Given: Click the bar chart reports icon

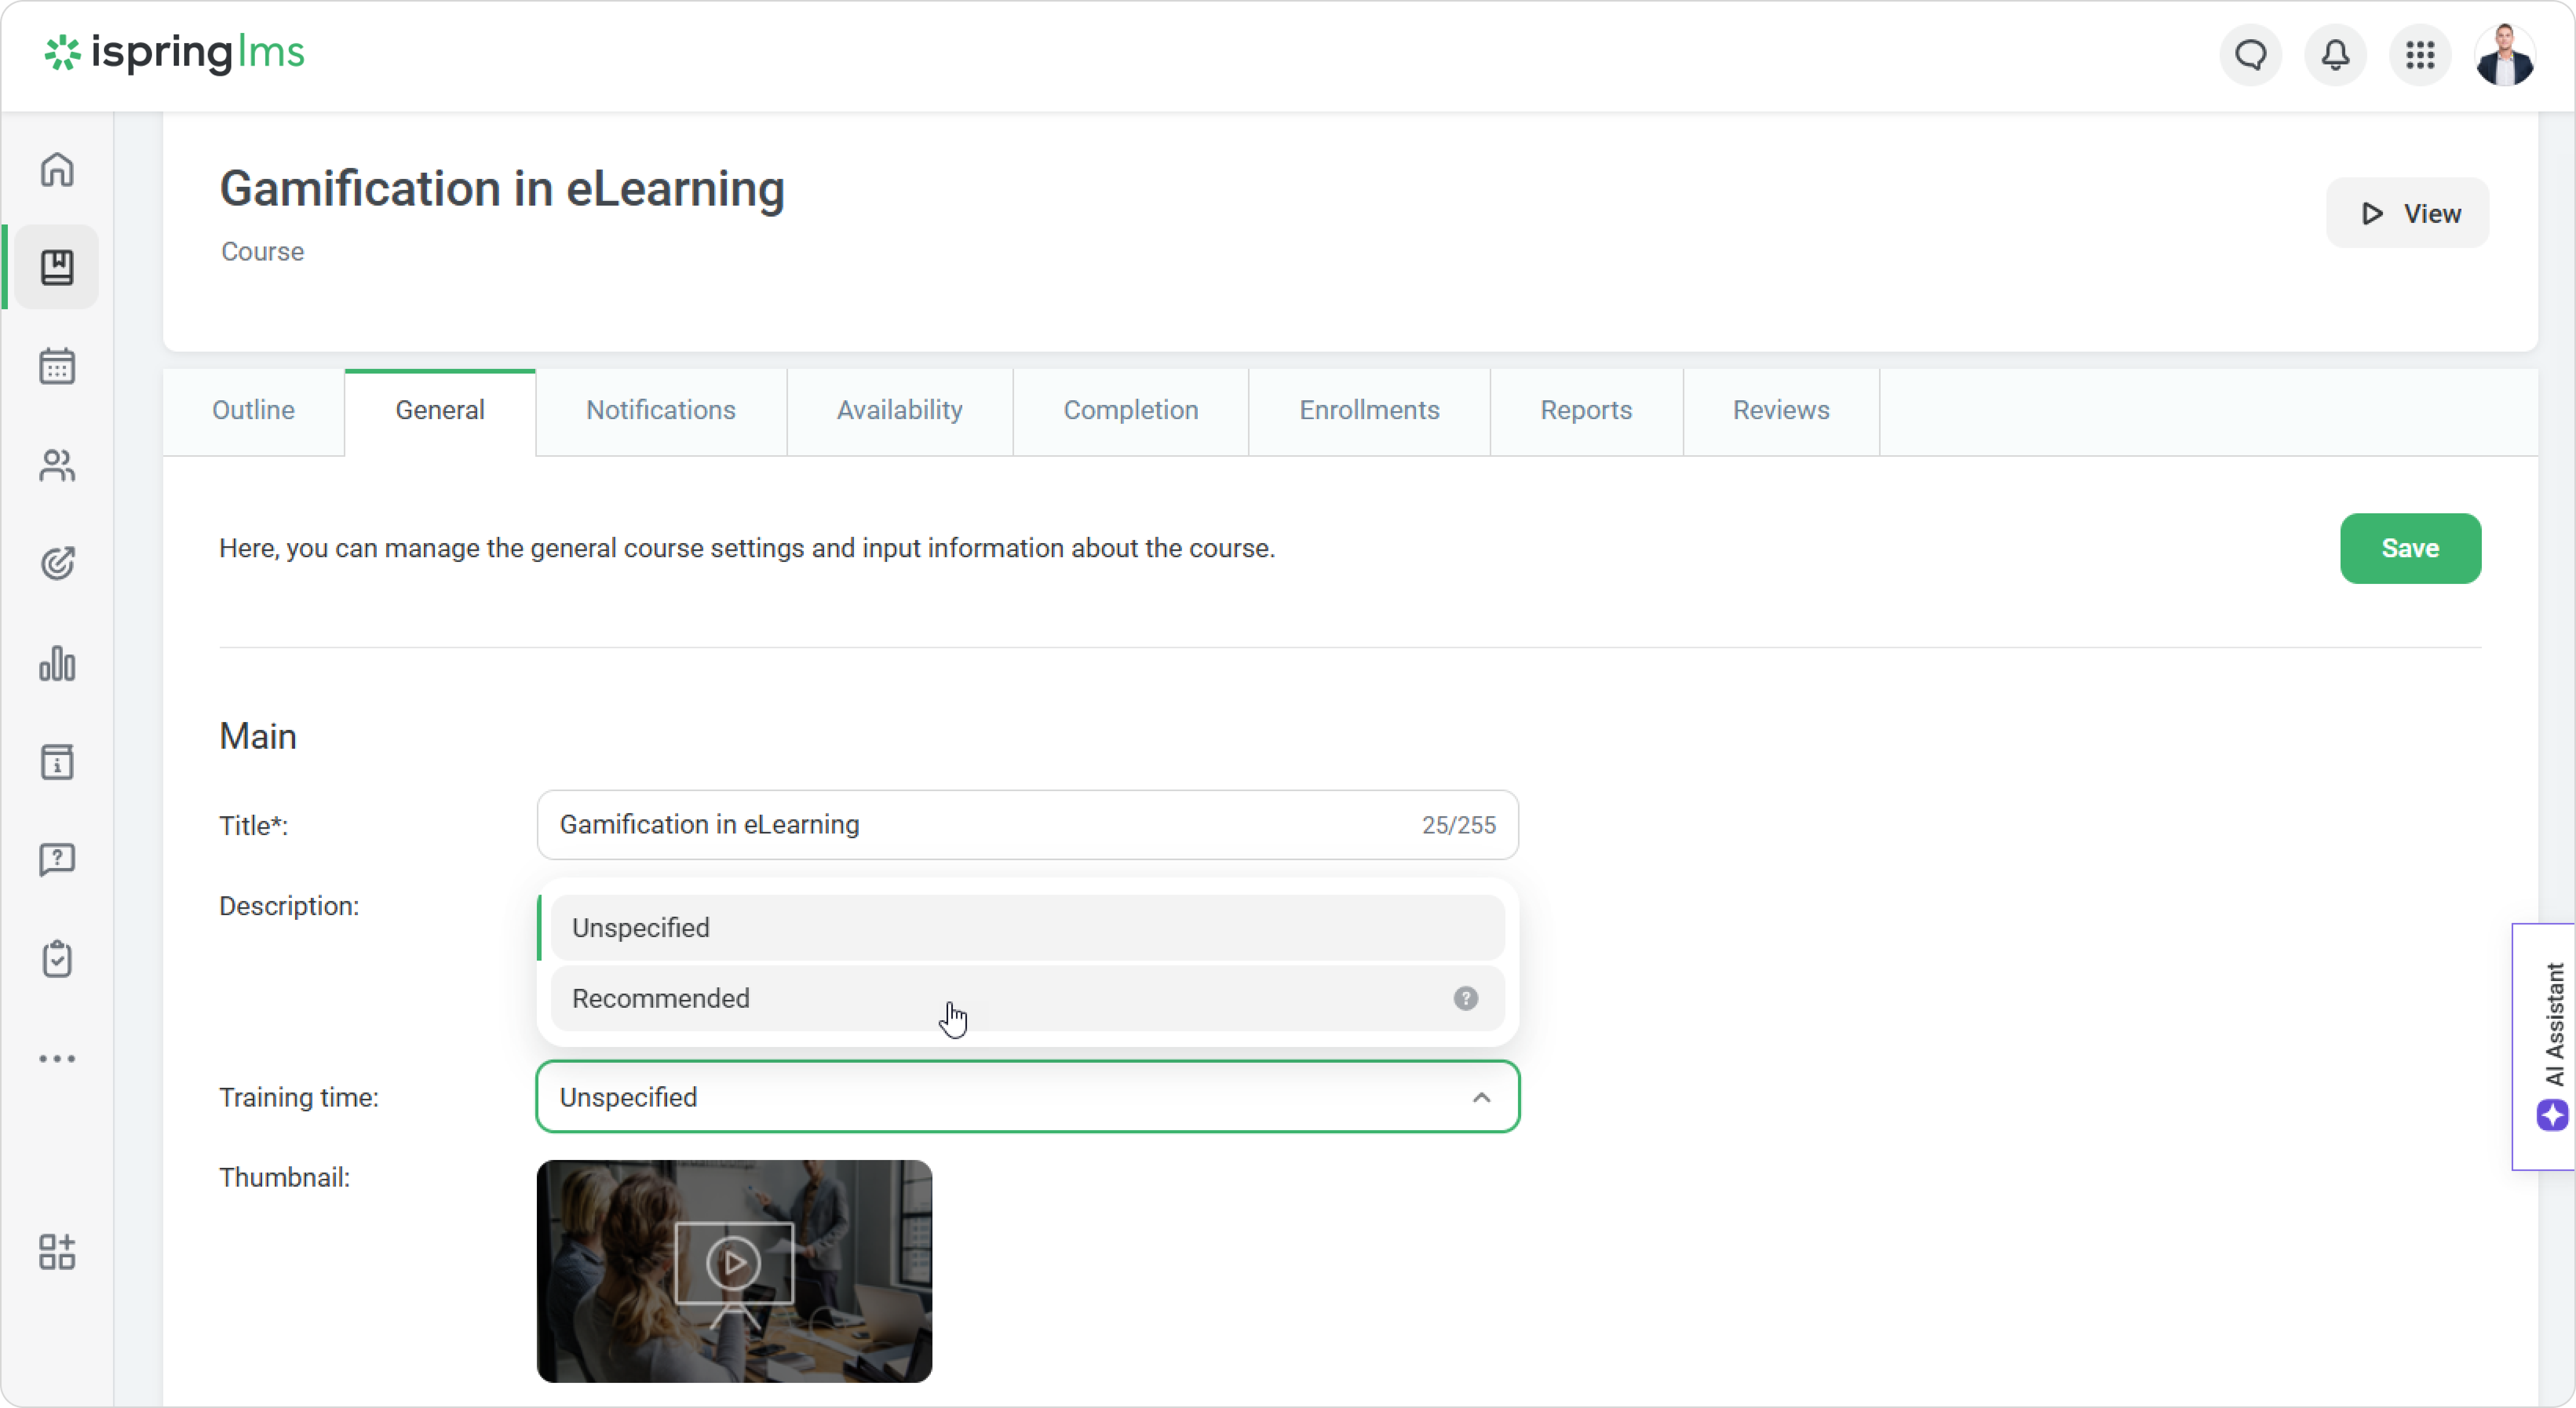Looking at the screenshot, I should tap(57, 663).
